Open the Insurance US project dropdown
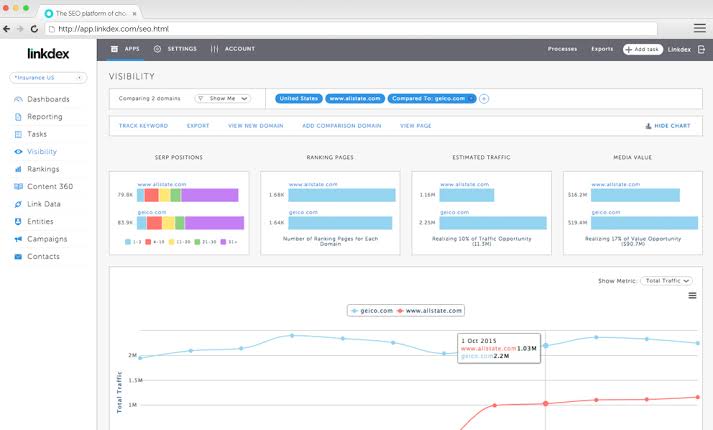This screenshot has width=713, height=430. pos(48,78)
